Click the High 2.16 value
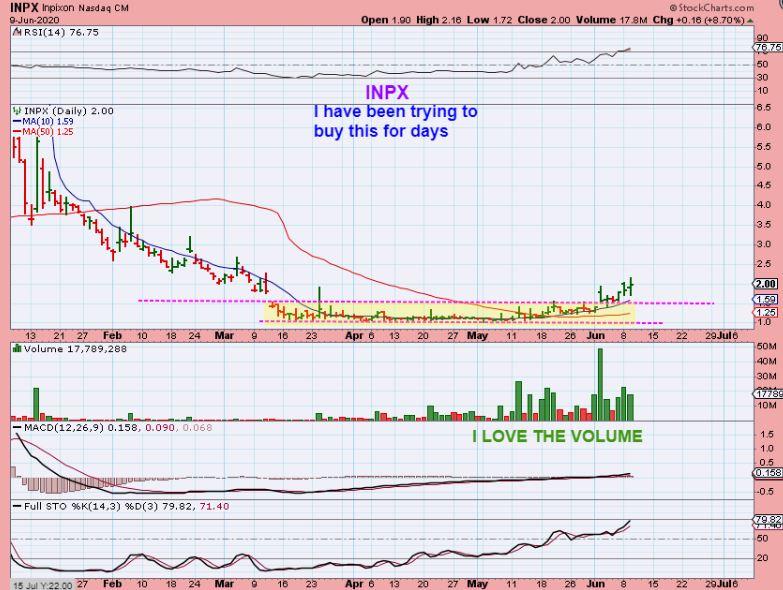This screenshot has height=590, width=783. (x=439, y=20)
